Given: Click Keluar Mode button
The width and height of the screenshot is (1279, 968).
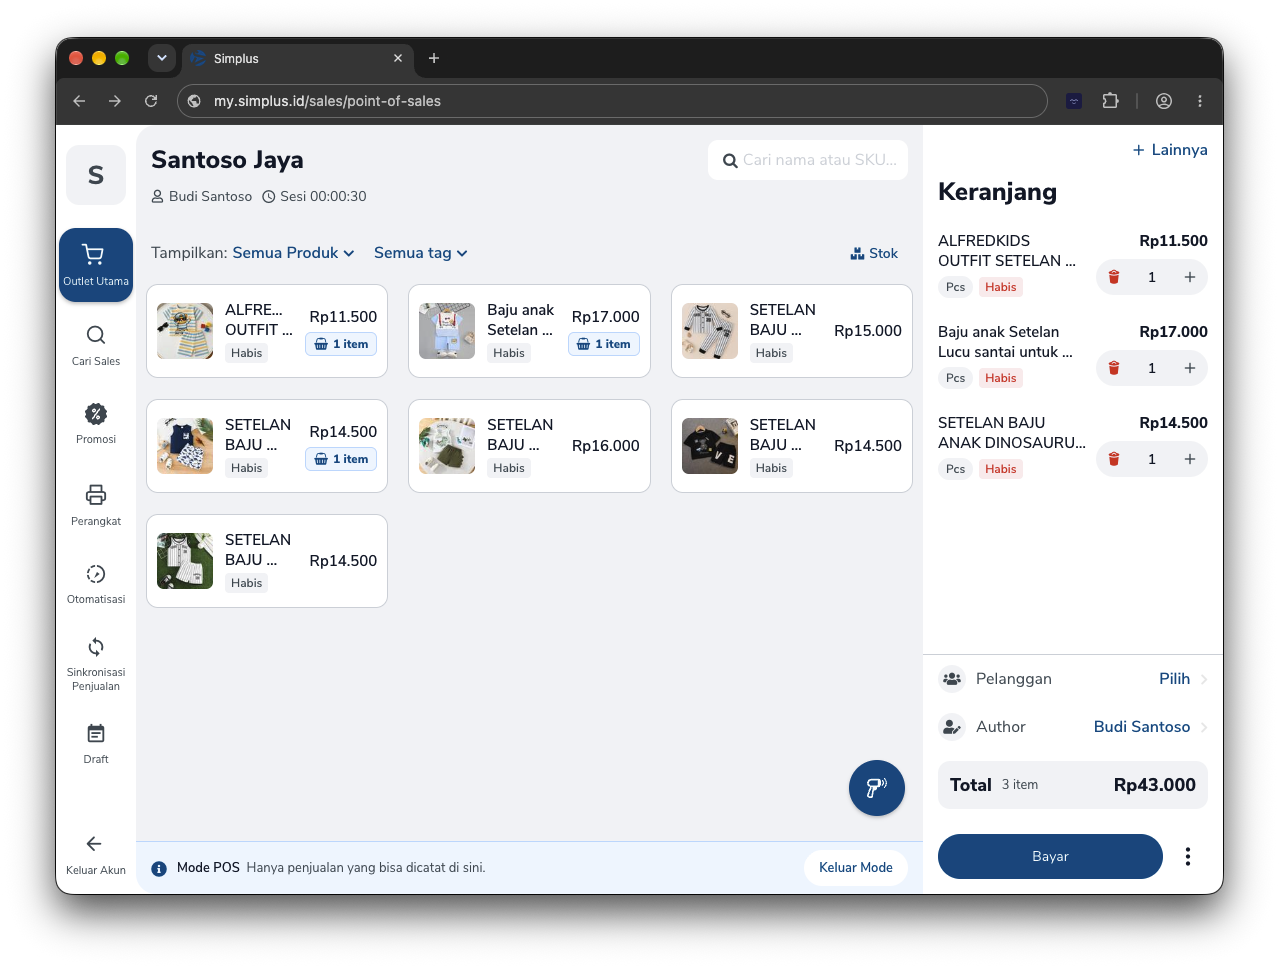Looking at the screenshot, I should pyautogui.click(x=856, y=868).
